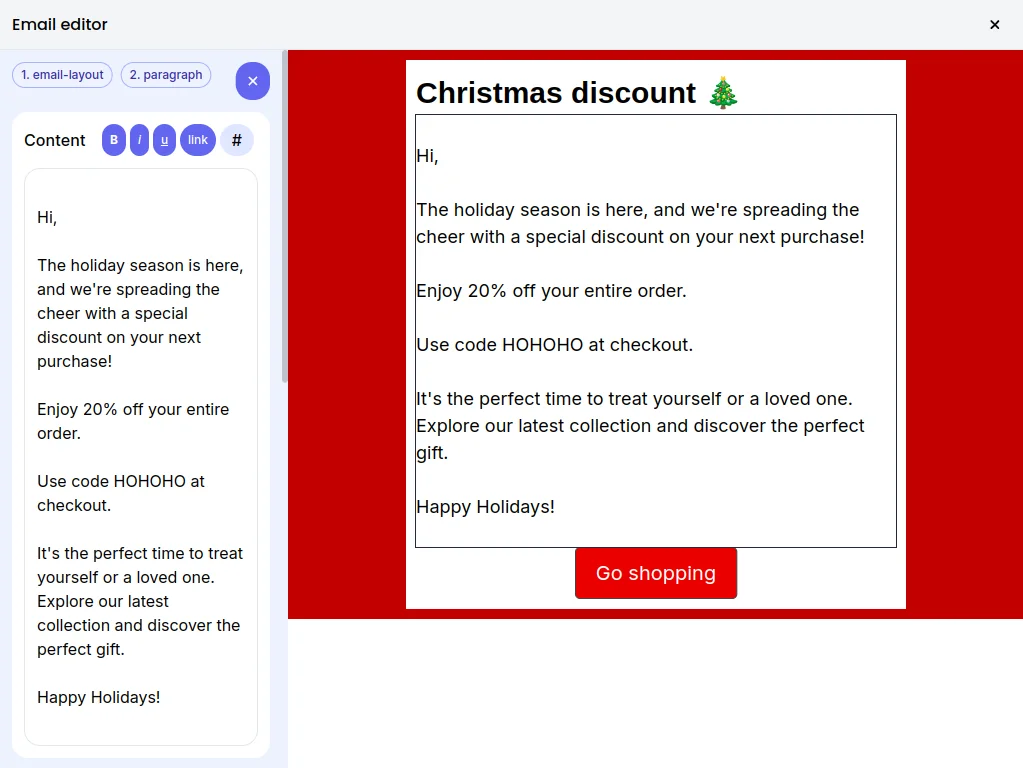Click inside the Content text editor
Image resolution: width=1023 pixels, height=768 pixels.
[140, 450]
